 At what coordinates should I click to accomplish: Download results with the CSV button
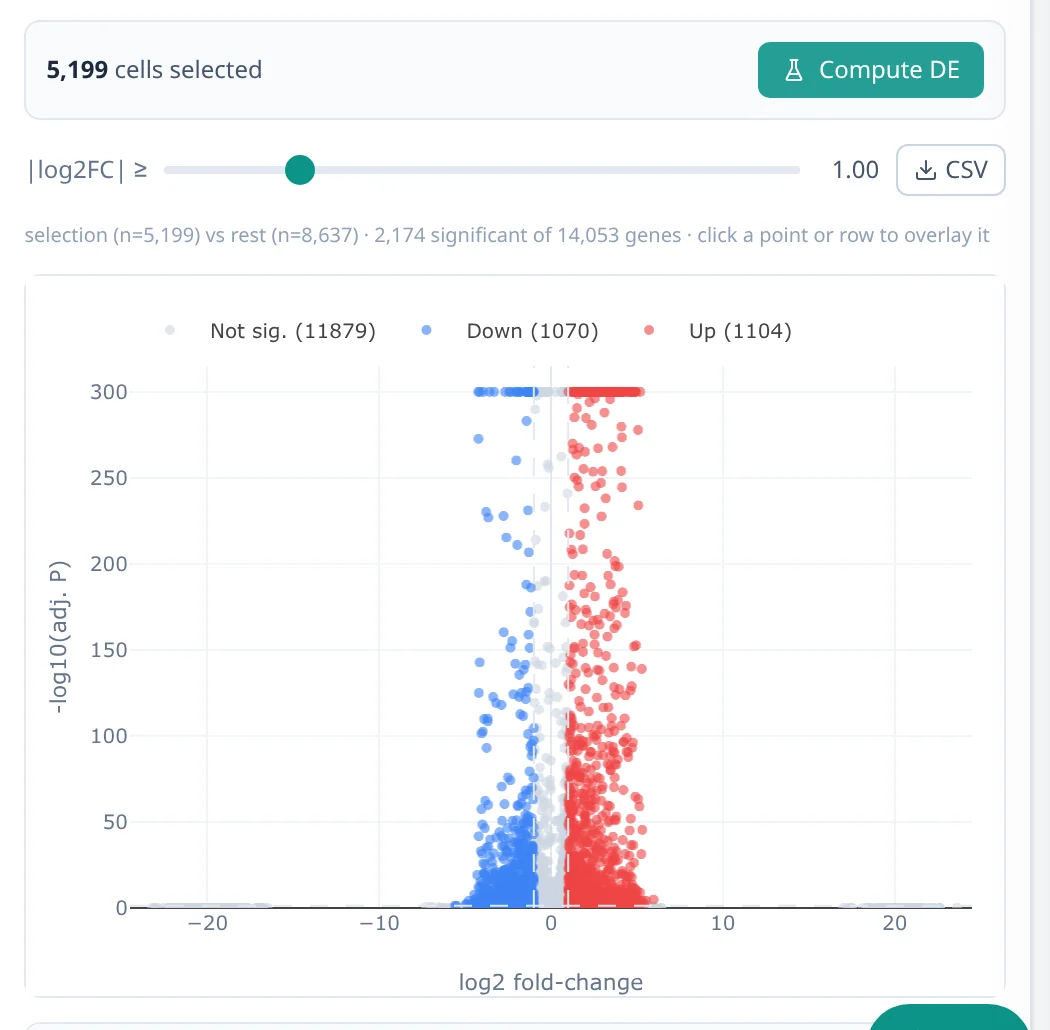pyautogui.click(x=950, y=170)
